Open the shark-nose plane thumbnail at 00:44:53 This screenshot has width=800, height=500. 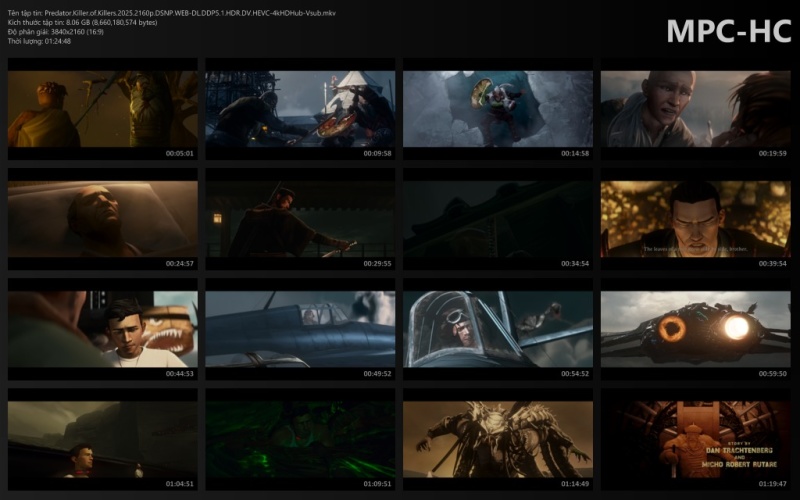103,329
